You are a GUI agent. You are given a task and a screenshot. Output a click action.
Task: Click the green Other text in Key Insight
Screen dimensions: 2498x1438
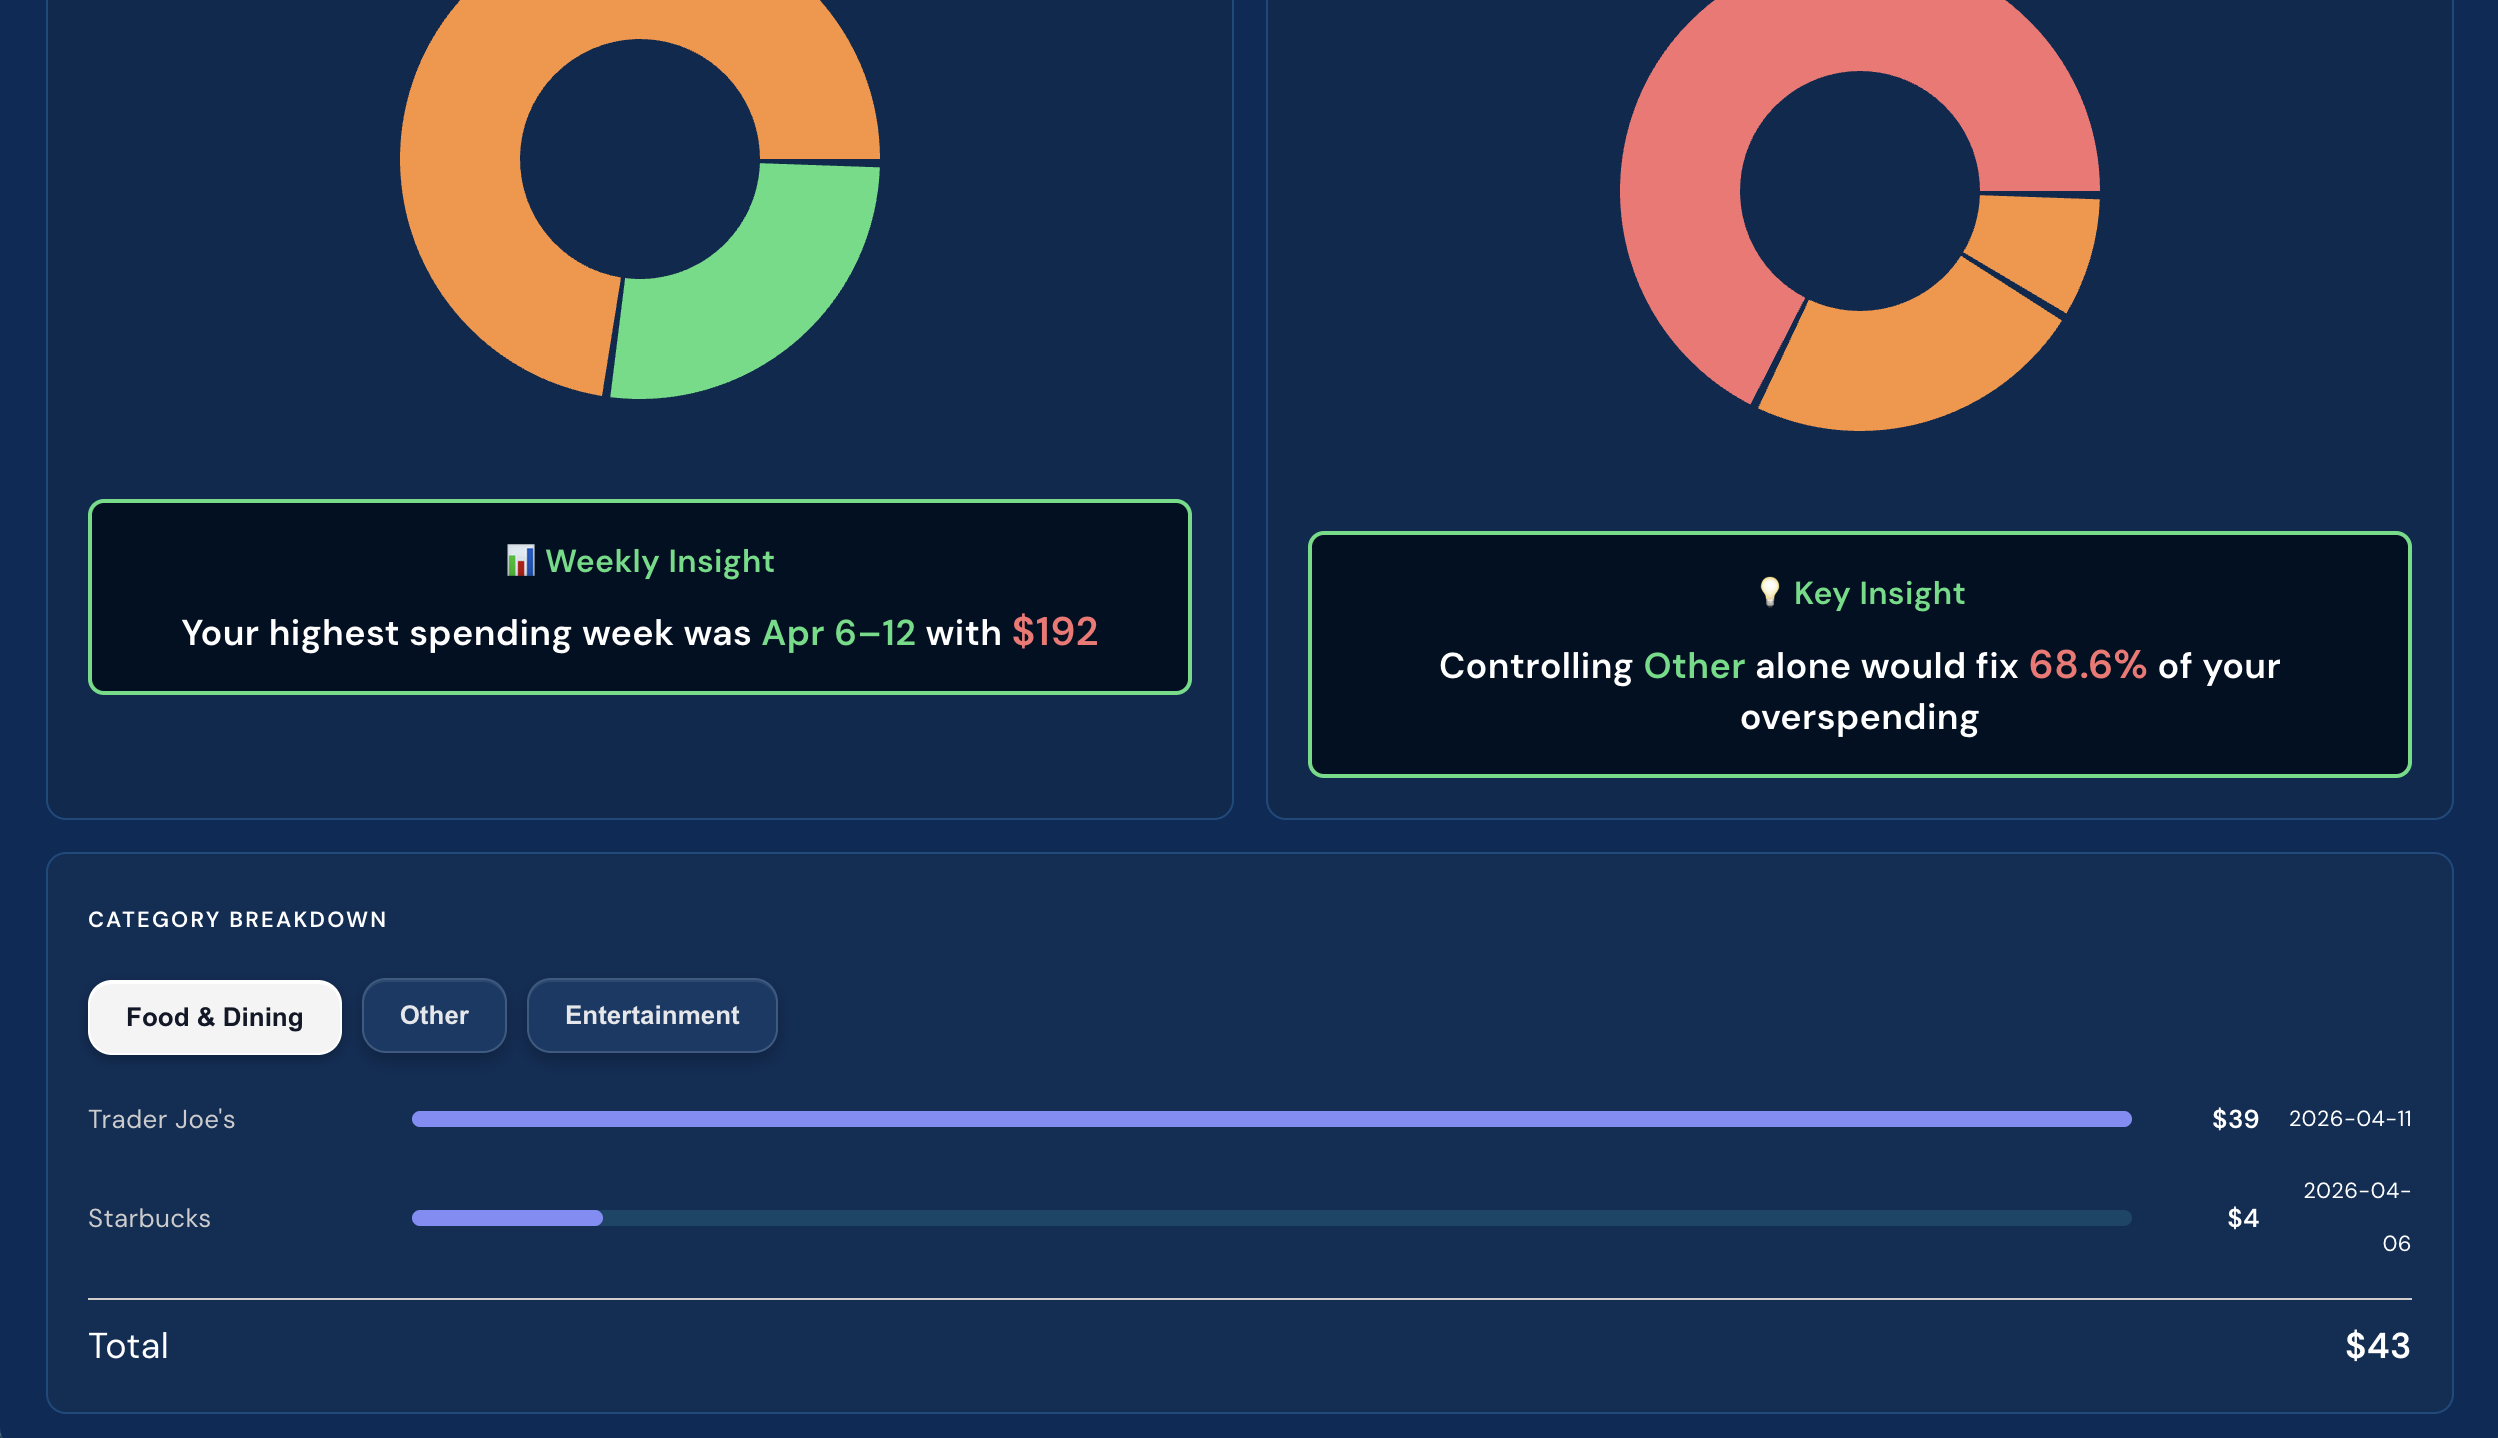pos(1694,666)
